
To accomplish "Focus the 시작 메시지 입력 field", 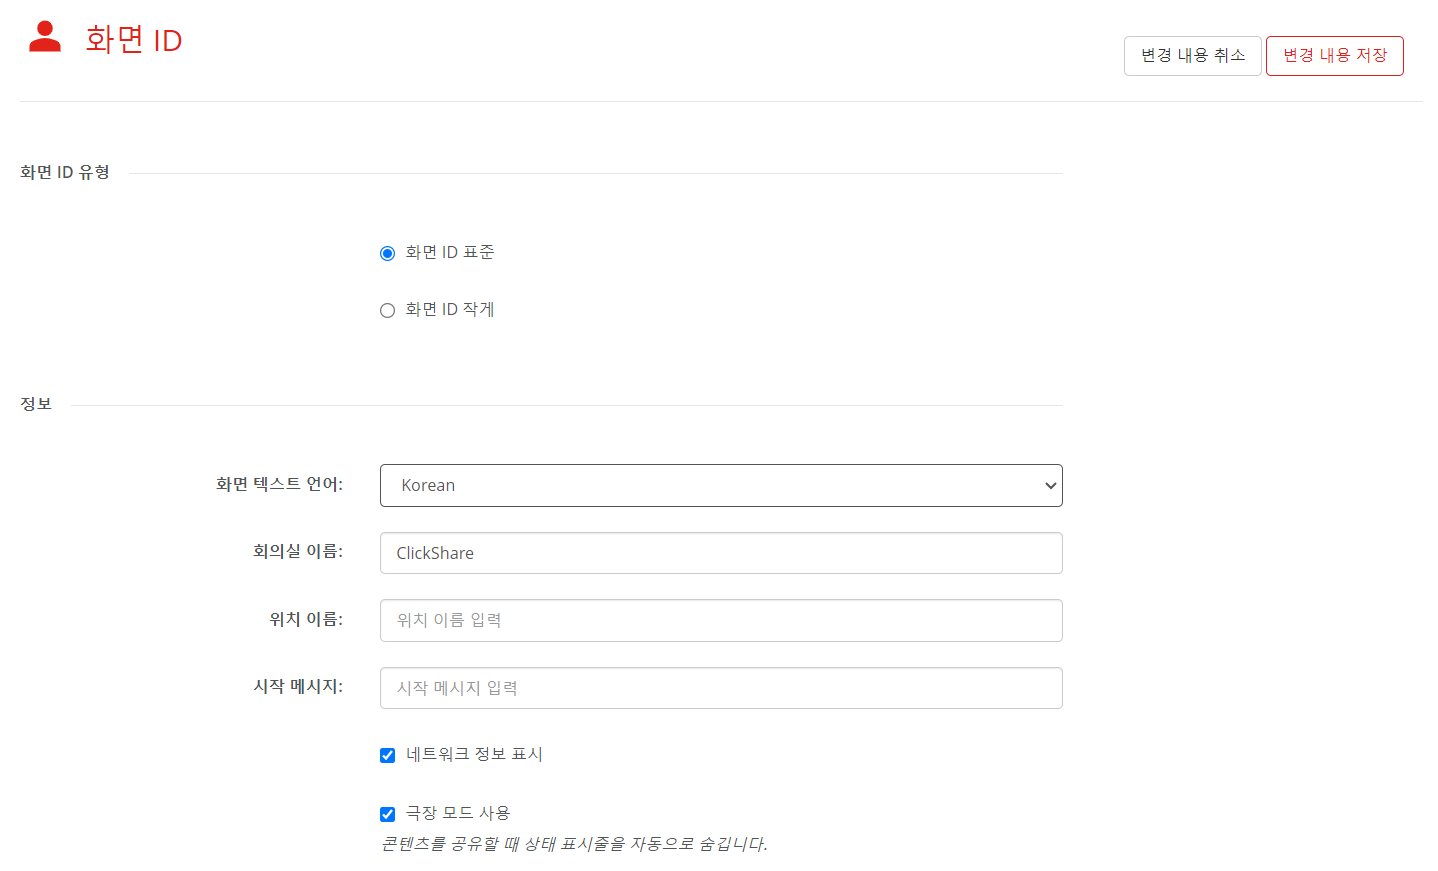I will pyautogui.click(x=721, y=688).
